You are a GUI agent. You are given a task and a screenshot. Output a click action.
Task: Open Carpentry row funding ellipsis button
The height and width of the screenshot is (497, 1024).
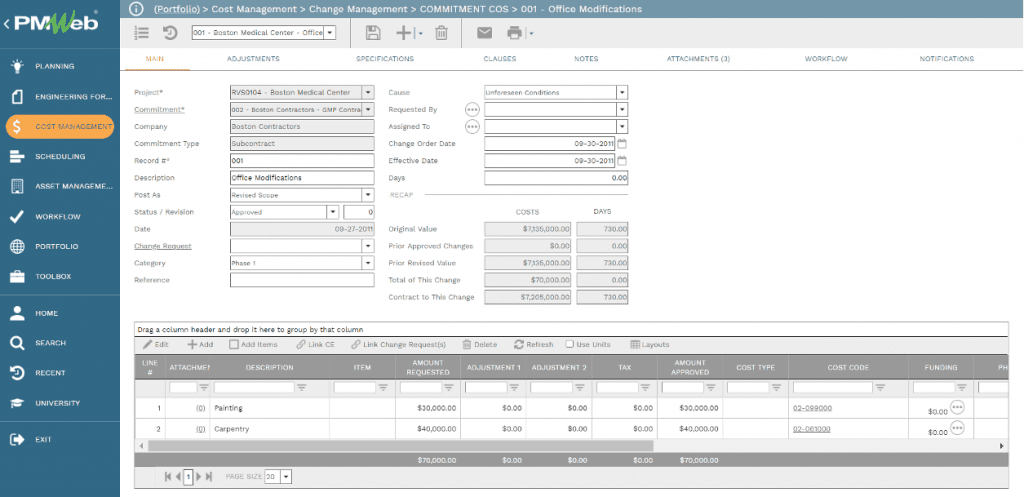pos(957,428)
